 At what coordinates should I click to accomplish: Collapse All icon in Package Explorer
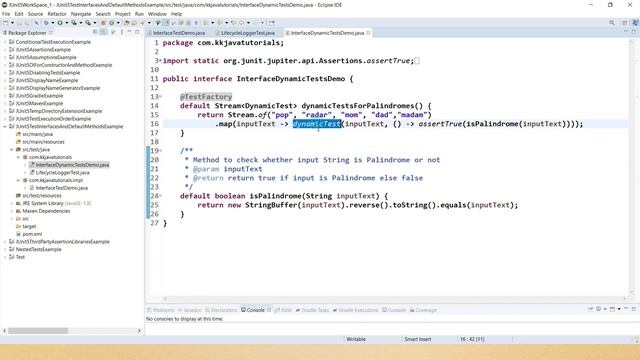click(x=95, y=32)
